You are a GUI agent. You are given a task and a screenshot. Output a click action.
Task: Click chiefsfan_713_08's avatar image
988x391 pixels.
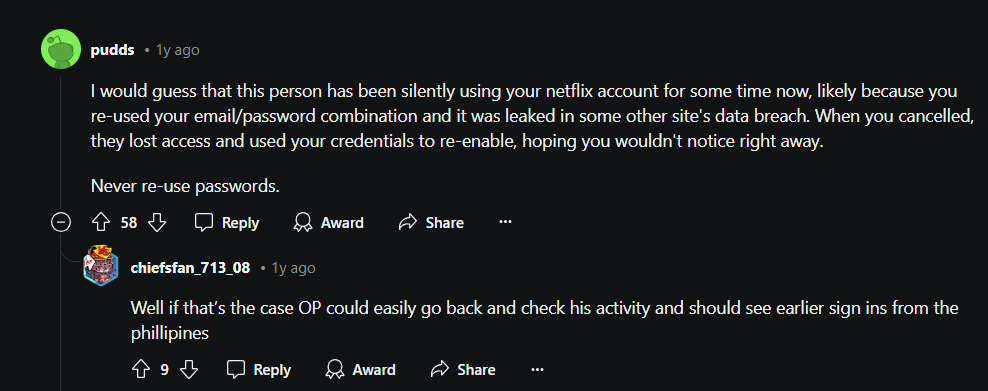[x=101, y=266]
